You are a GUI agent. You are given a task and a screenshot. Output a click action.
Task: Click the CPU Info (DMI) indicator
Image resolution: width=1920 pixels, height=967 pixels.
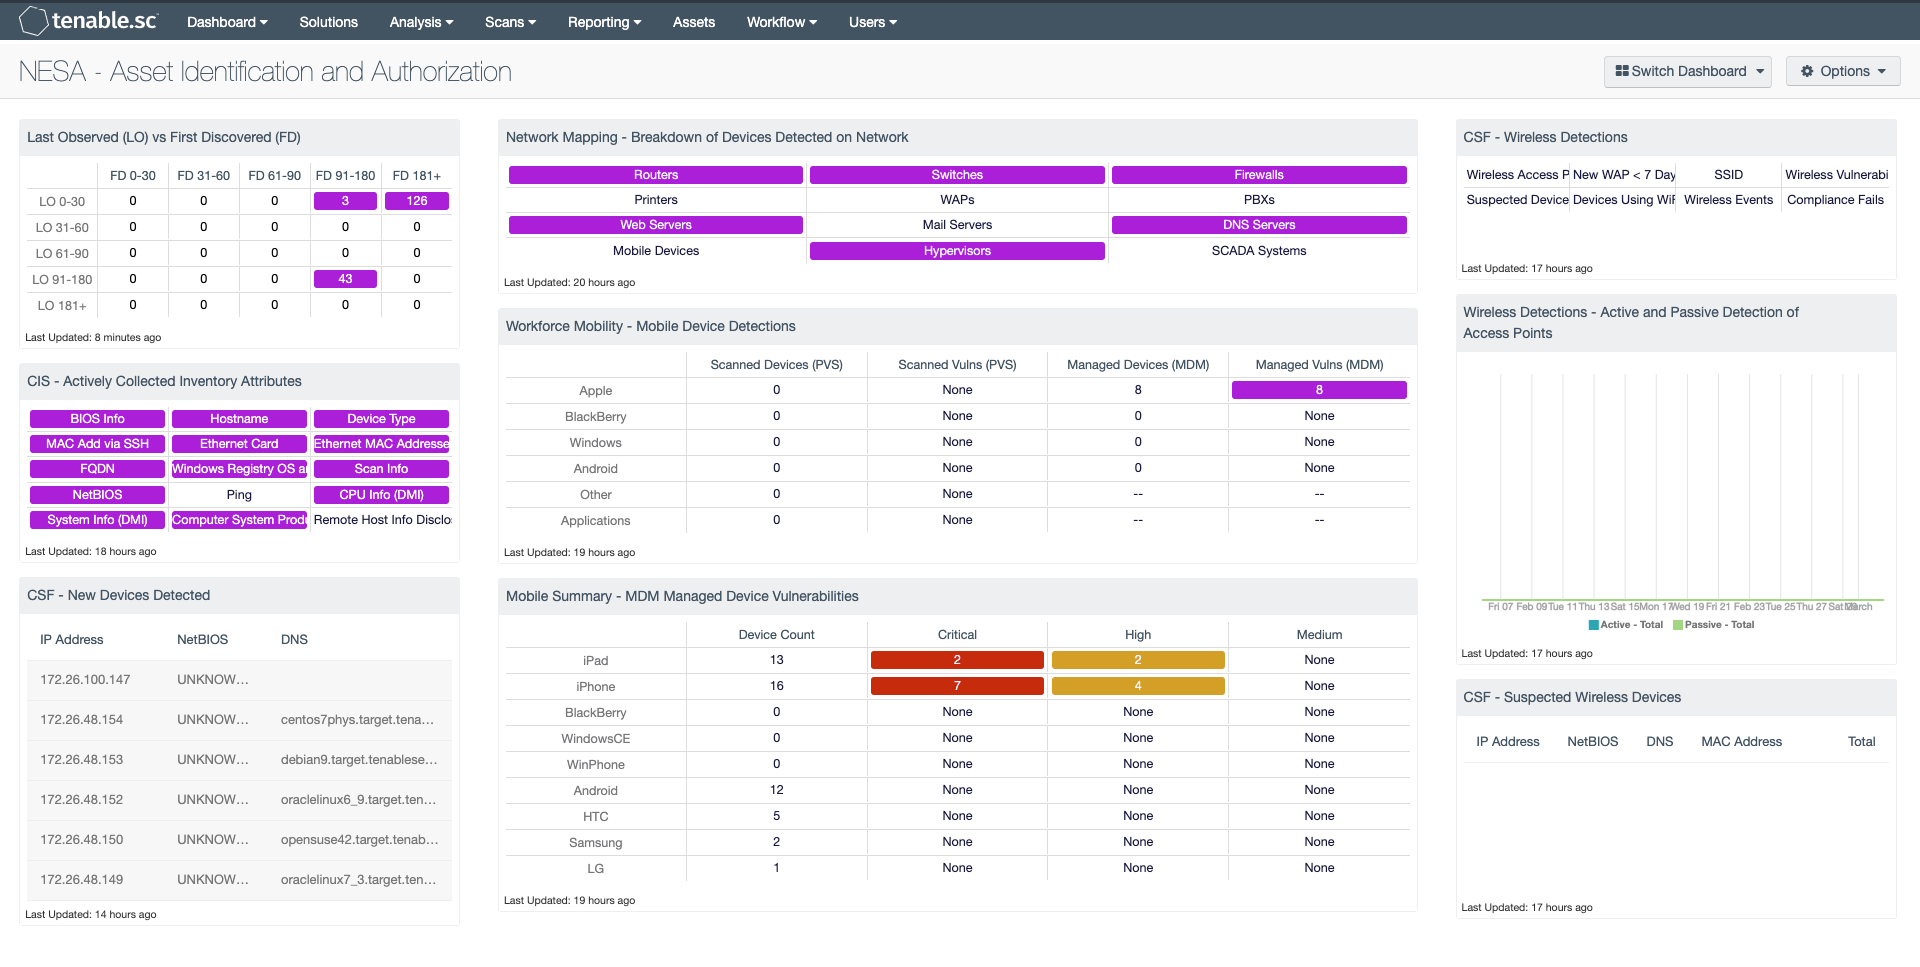(x=381, y=495)
